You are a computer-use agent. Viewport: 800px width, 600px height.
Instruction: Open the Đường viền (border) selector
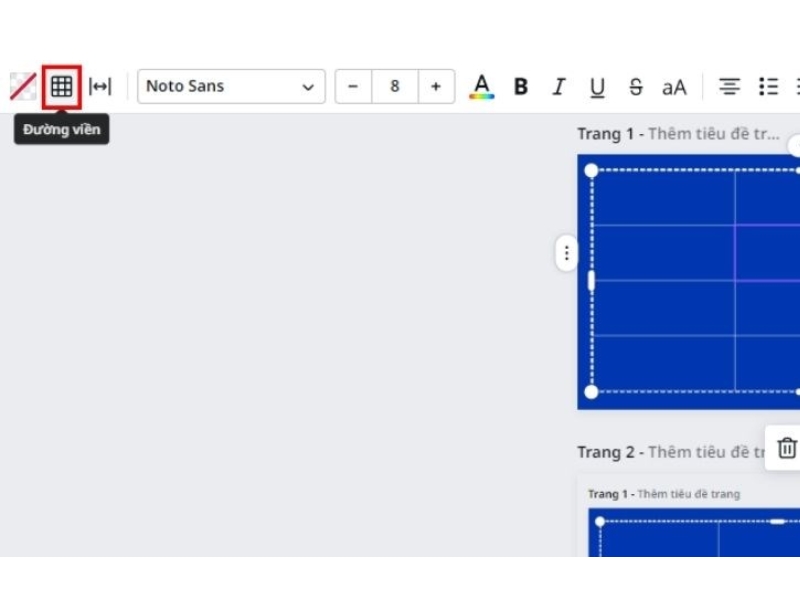click(61, 86)
